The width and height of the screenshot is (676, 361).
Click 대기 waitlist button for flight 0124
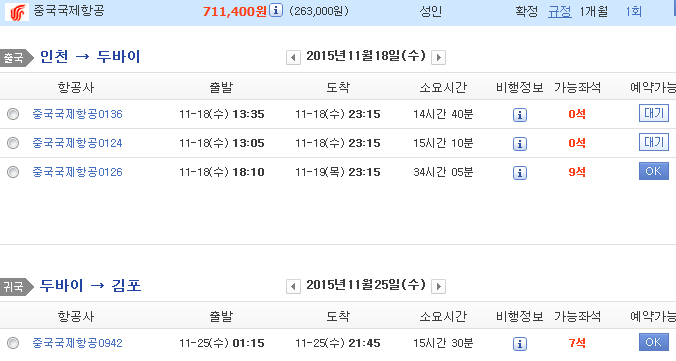(654, 142)
